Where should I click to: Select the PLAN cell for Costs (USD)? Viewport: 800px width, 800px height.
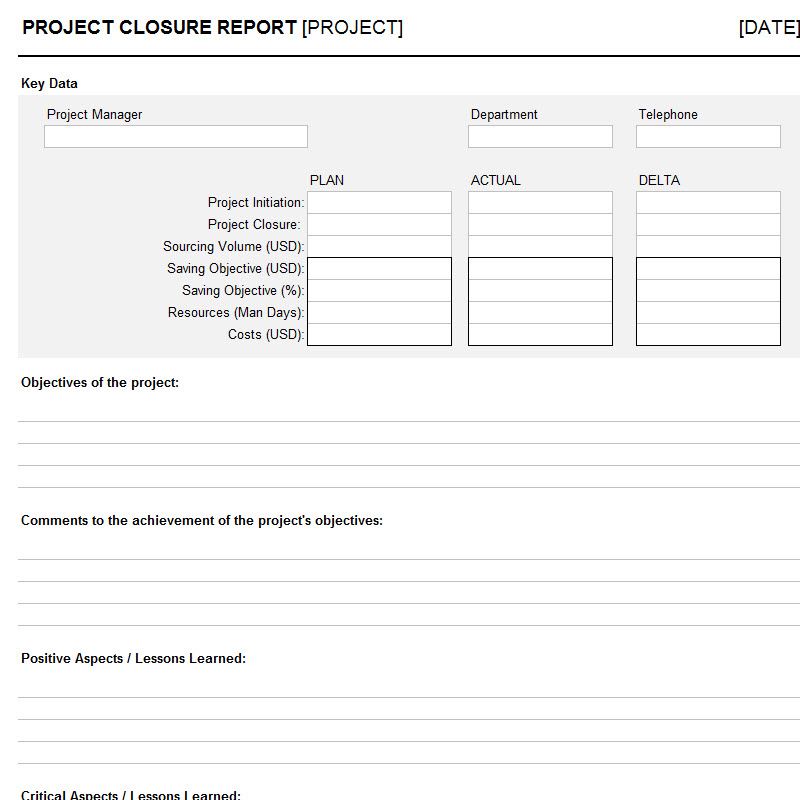tap(379, 335)
